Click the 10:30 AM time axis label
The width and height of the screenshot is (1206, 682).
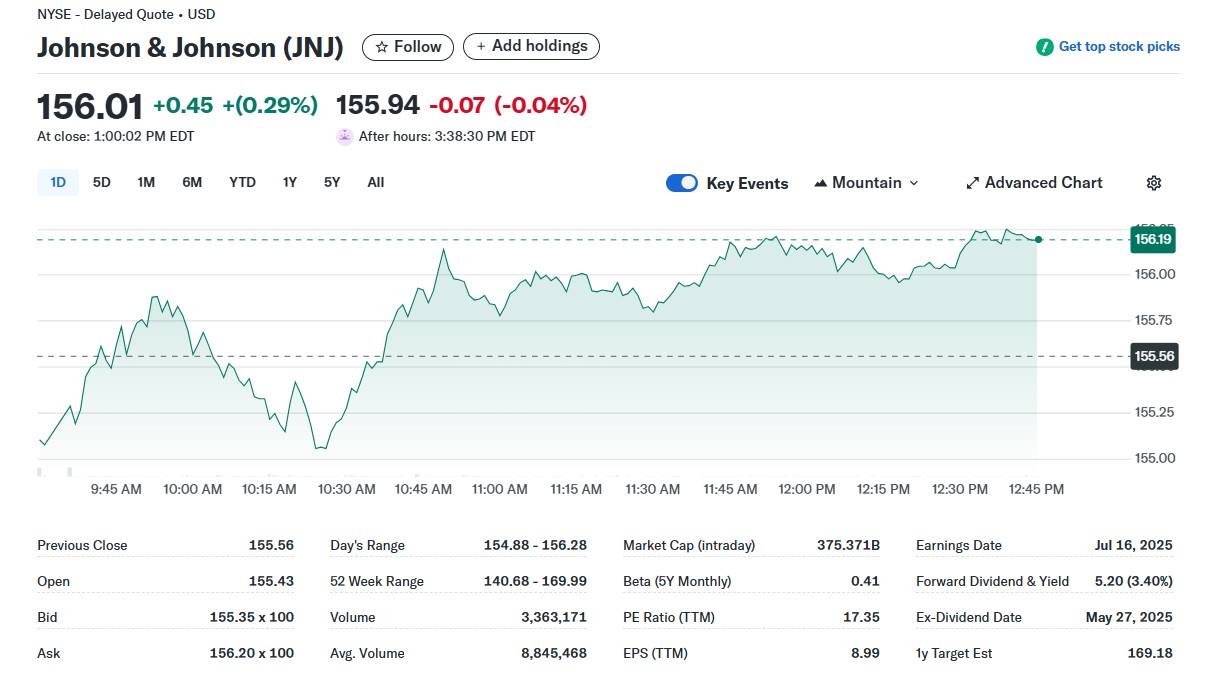tap(346, 489)
